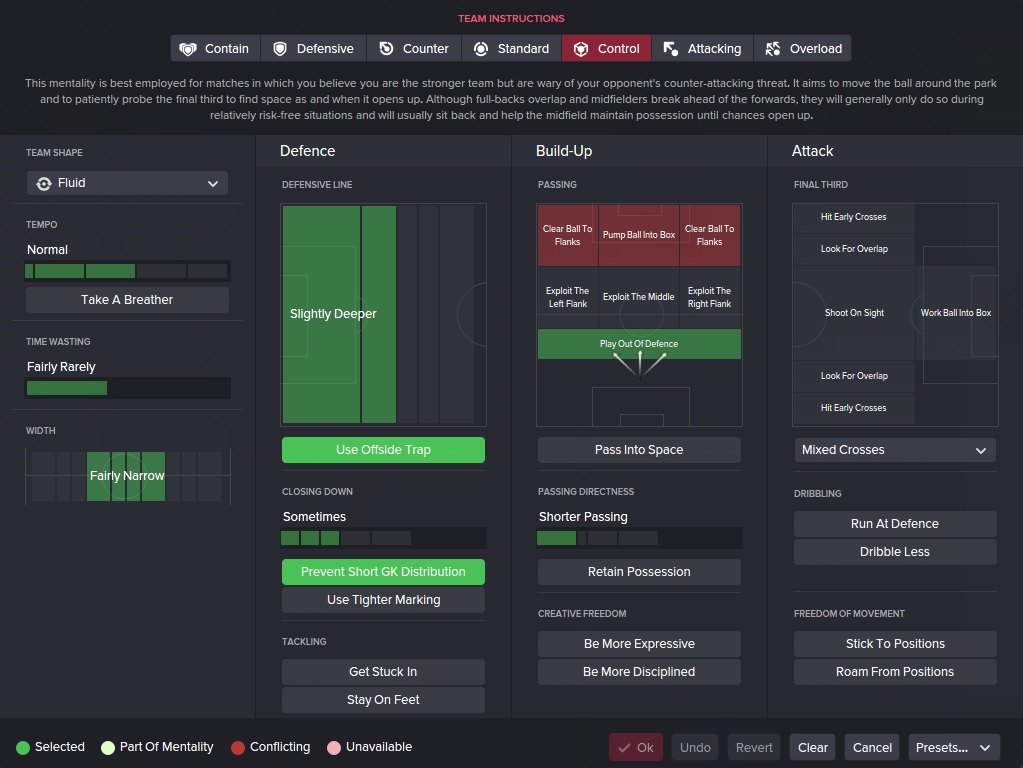Click the Fluid team shape icon
Screen dimensions: 1023x768
pyautogui.click(x=44, y=183)
